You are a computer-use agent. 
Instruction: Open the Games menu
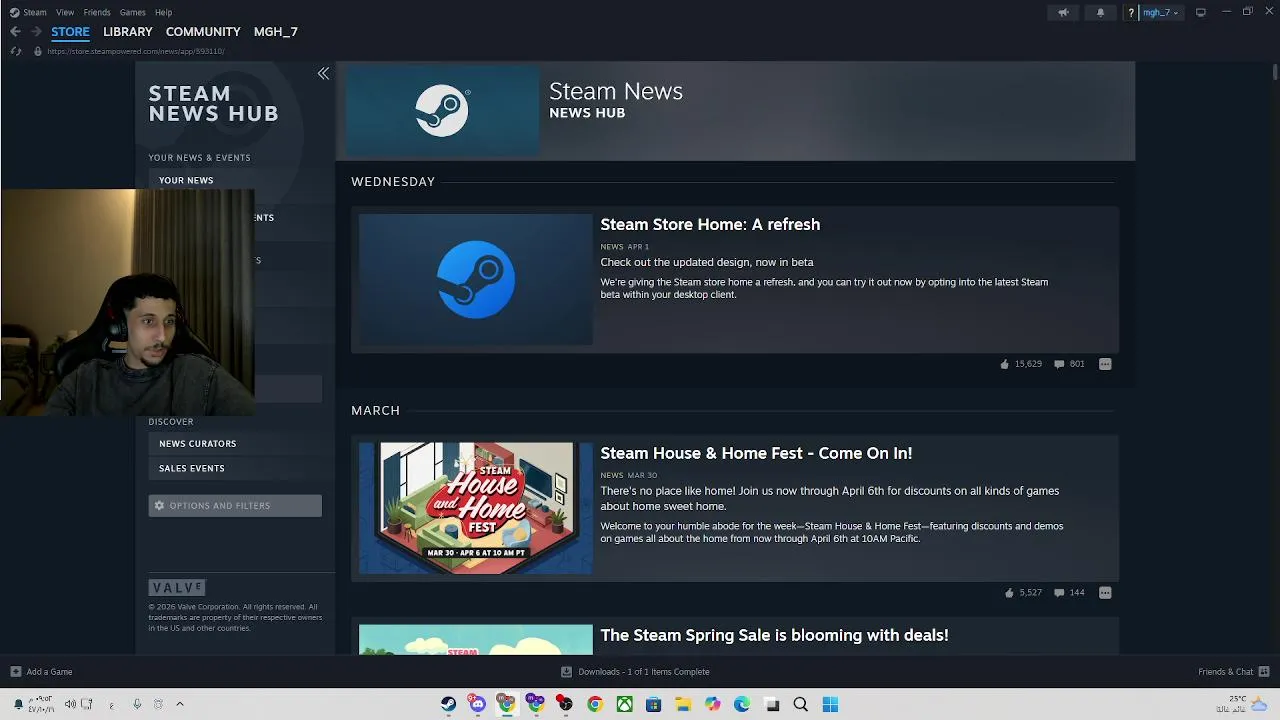point(132,12)
